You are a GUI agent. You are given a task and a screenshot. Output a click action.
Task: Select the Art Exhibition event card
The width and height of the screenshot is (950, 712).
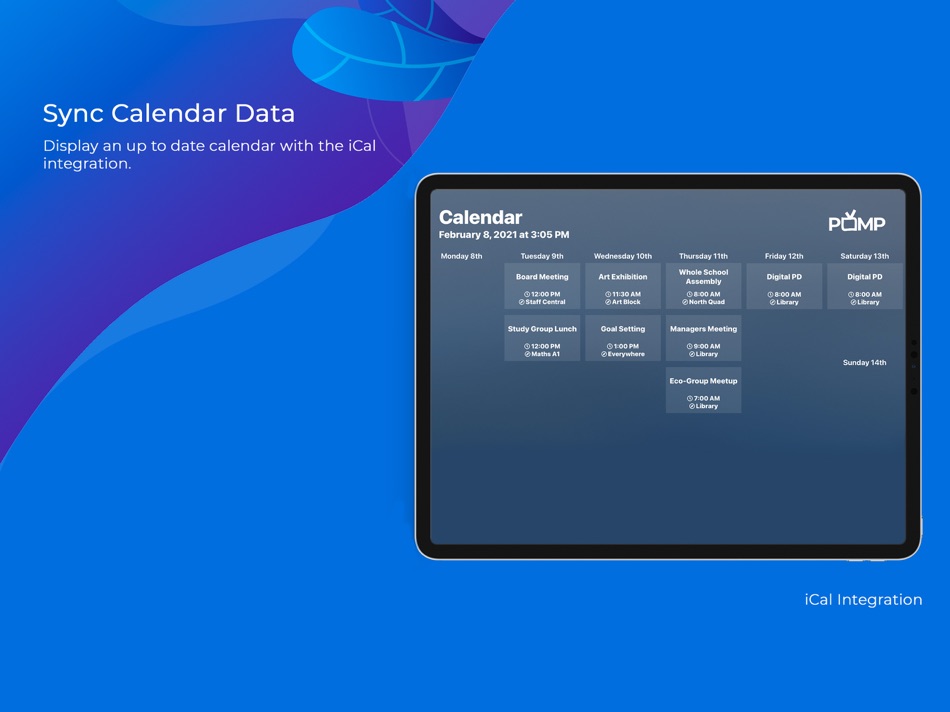pos(623,286)
